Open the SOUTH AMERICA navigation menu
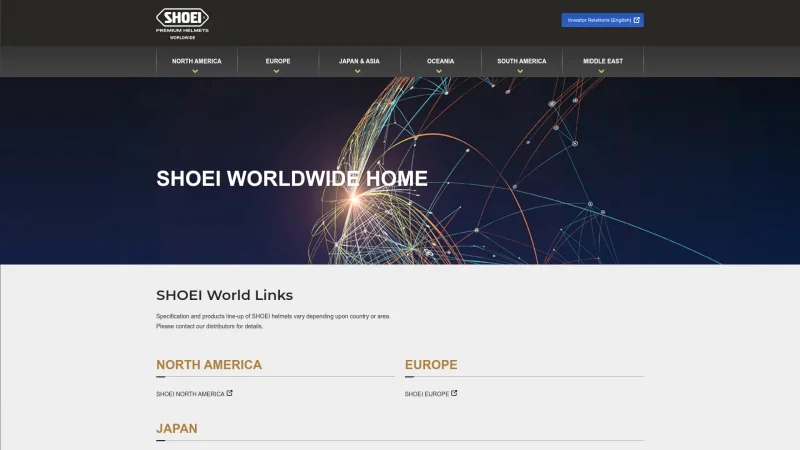The height and width of the screenshot is (450, 800). 521,61
